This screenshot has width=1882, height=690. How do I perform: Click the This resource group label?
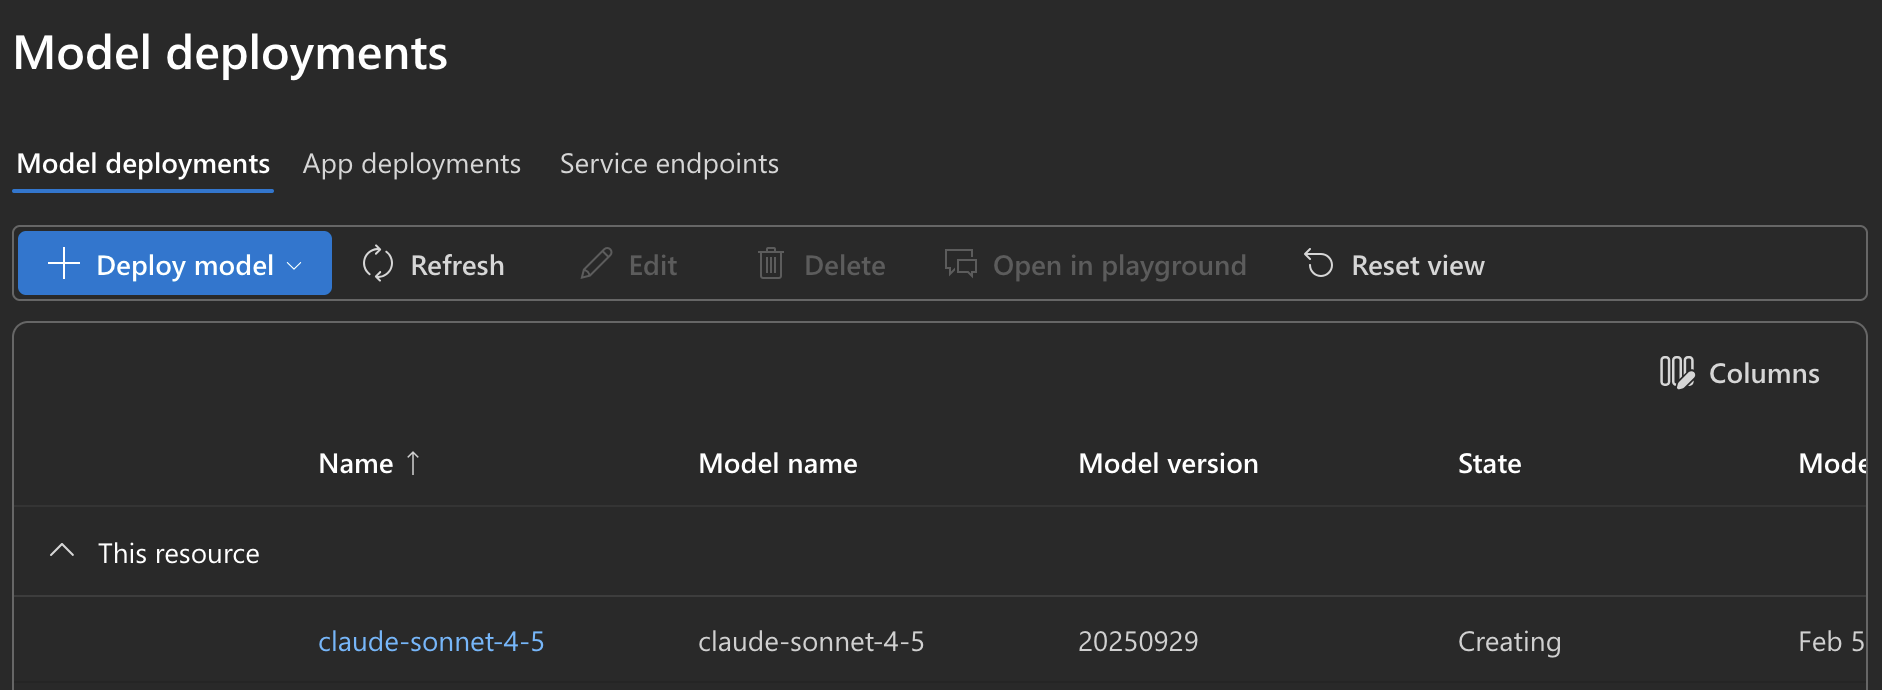(179, 553)
